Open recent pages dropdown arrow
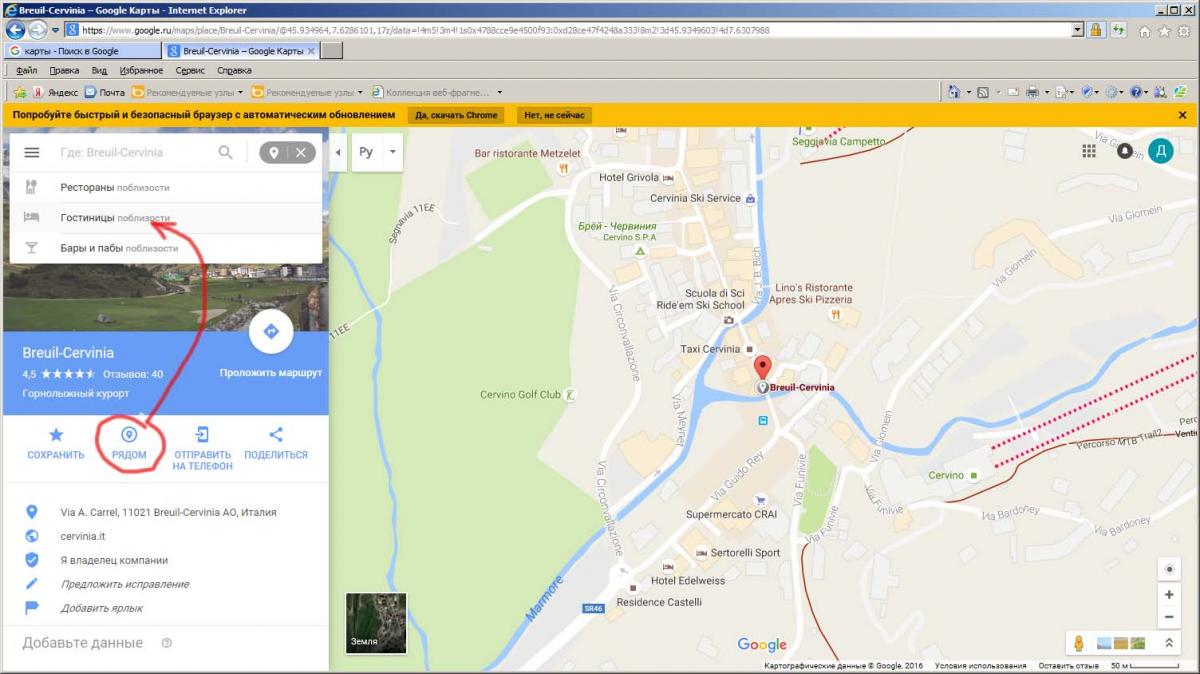 coord(55,30)
